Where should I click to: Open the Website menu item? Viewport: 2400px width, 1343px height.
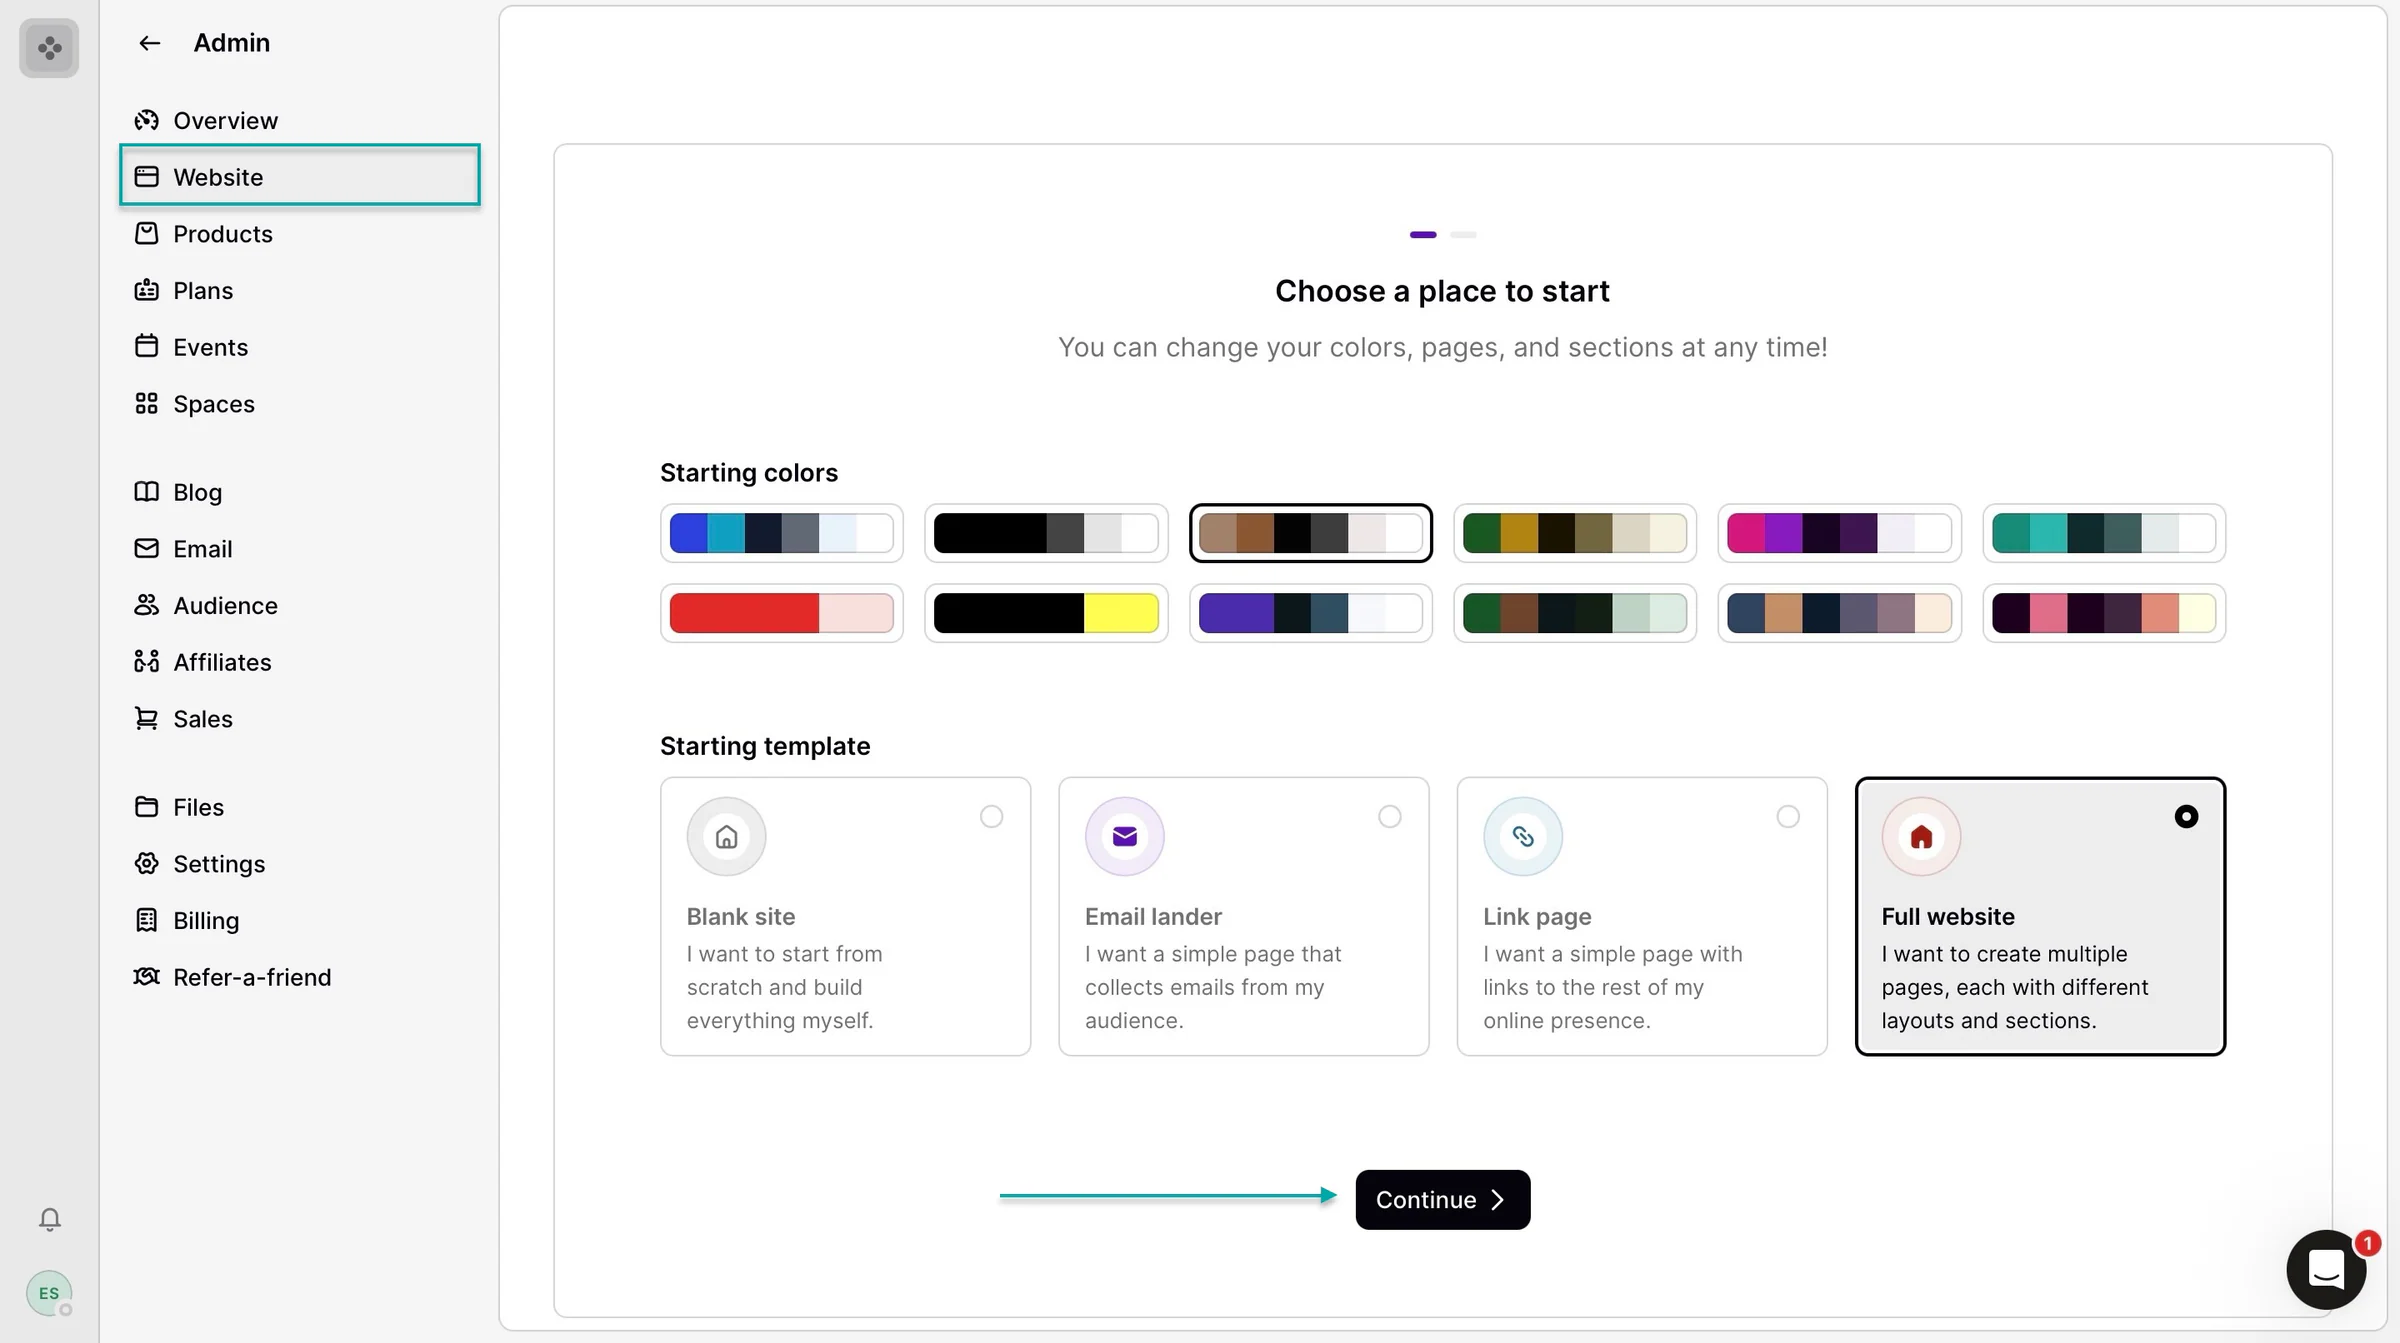pos(300,176)
